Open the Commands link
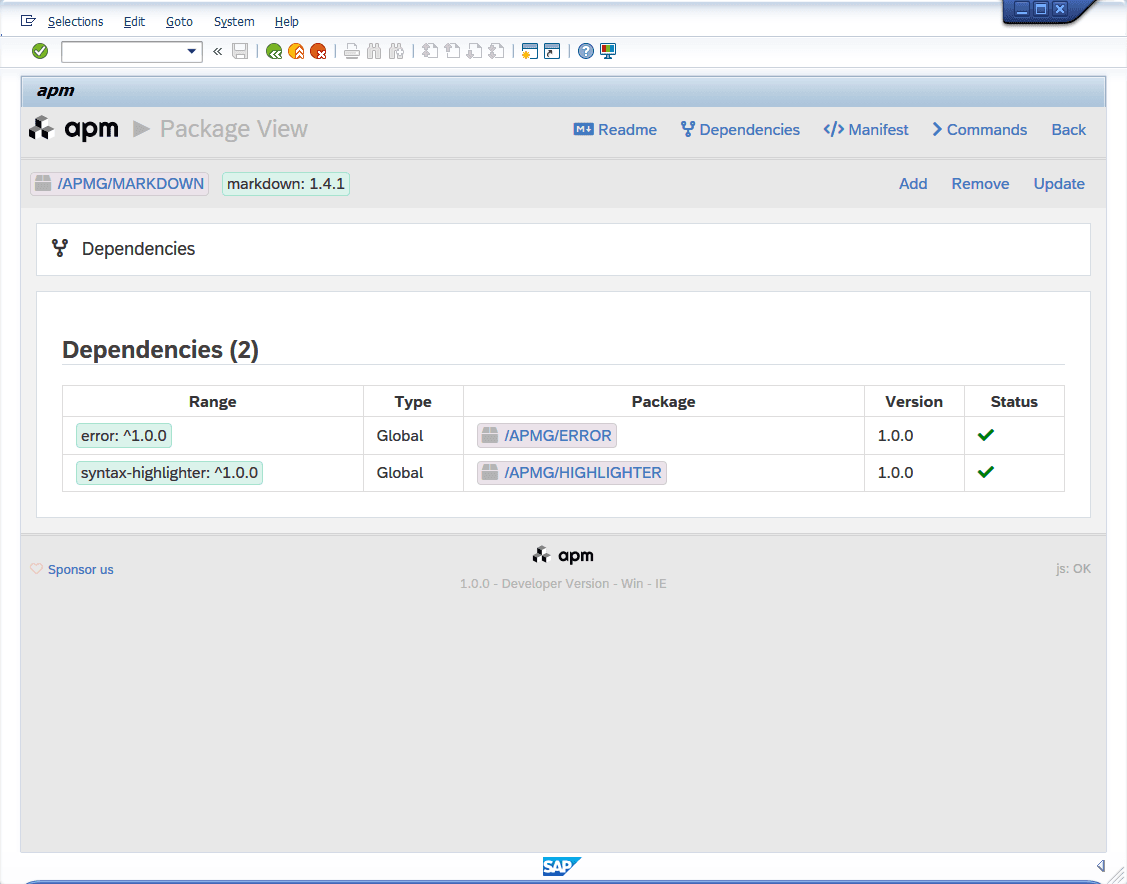Image resolution: width=1127 pixels, height=884 pixels. pyautogui.click(x=980, y=129)
